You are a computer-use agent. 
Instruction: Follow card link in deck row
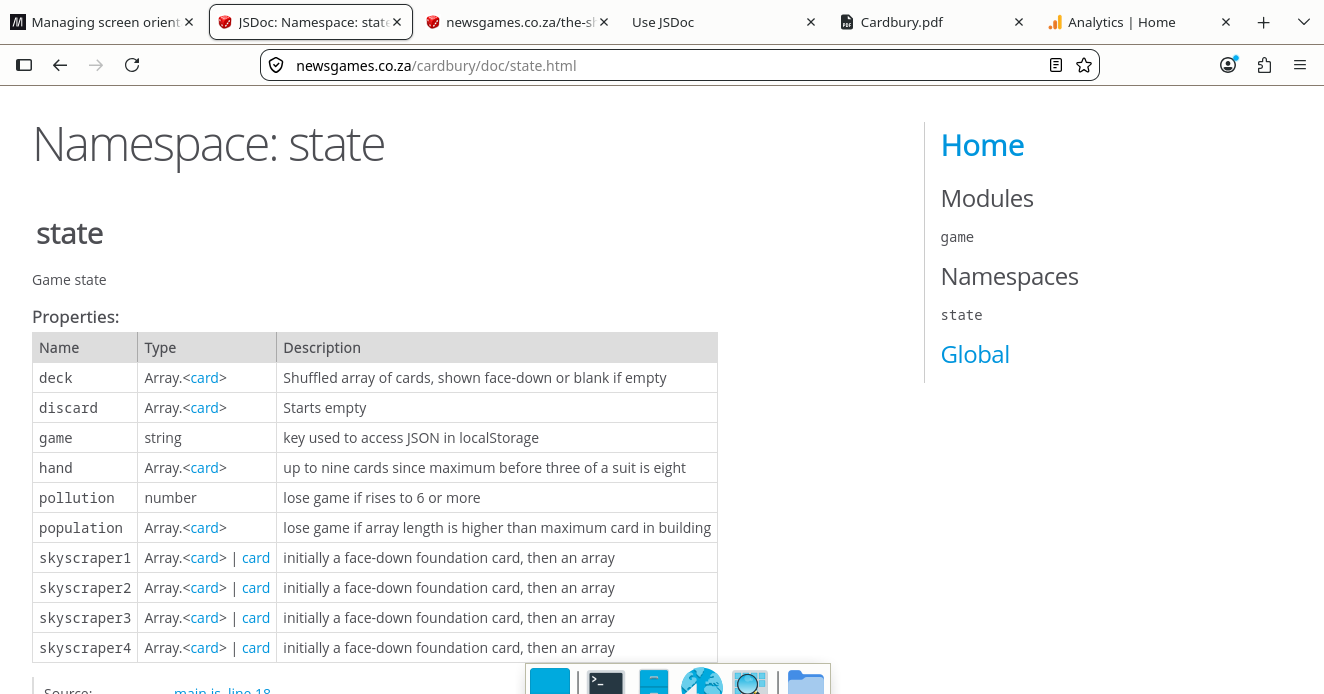coord(205,378)
